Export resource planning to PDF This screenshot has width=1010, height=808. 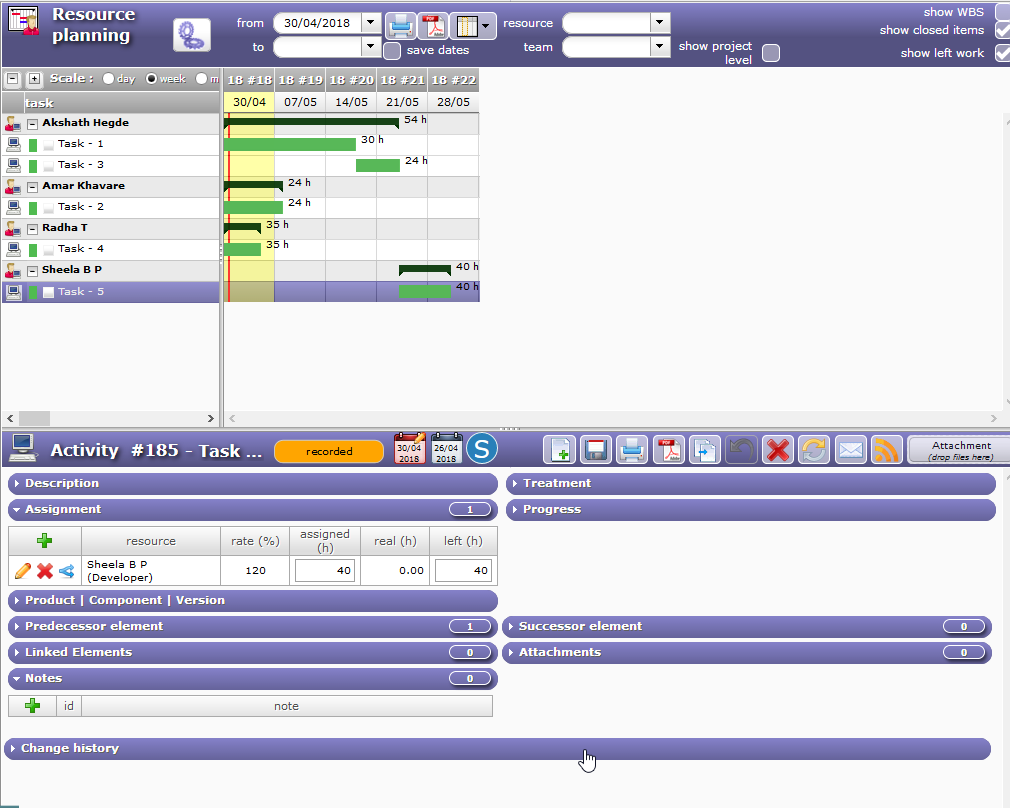click(432, 25)
